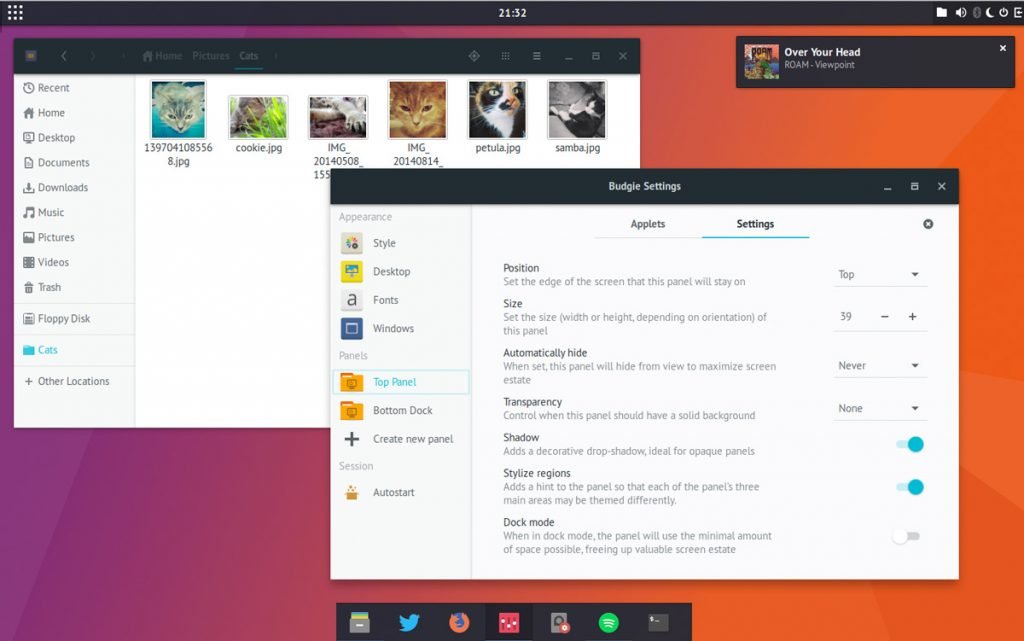The image size is (1024, 641).
Task: Toggle the Stylize regions switch
Action: [x=910, y=487]
